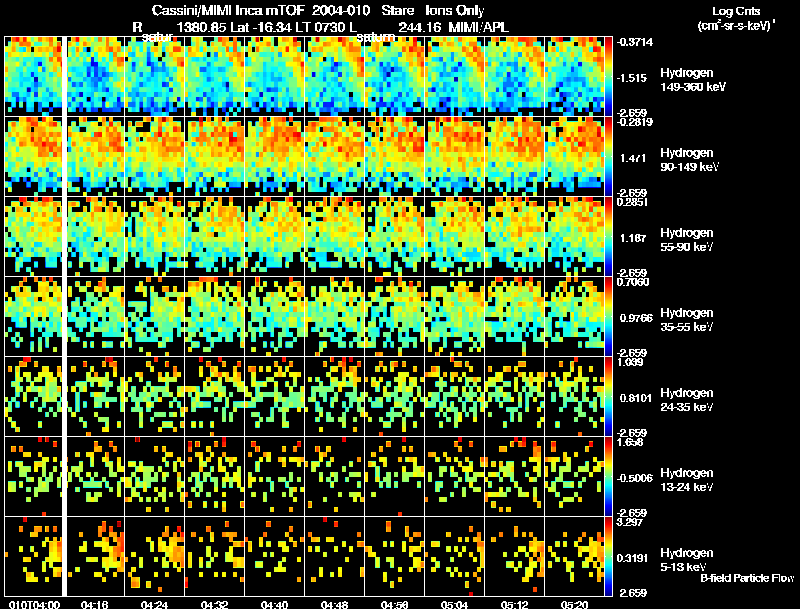
Task: Click the '-0.5006' color scale value
Action: pos(634,478)
